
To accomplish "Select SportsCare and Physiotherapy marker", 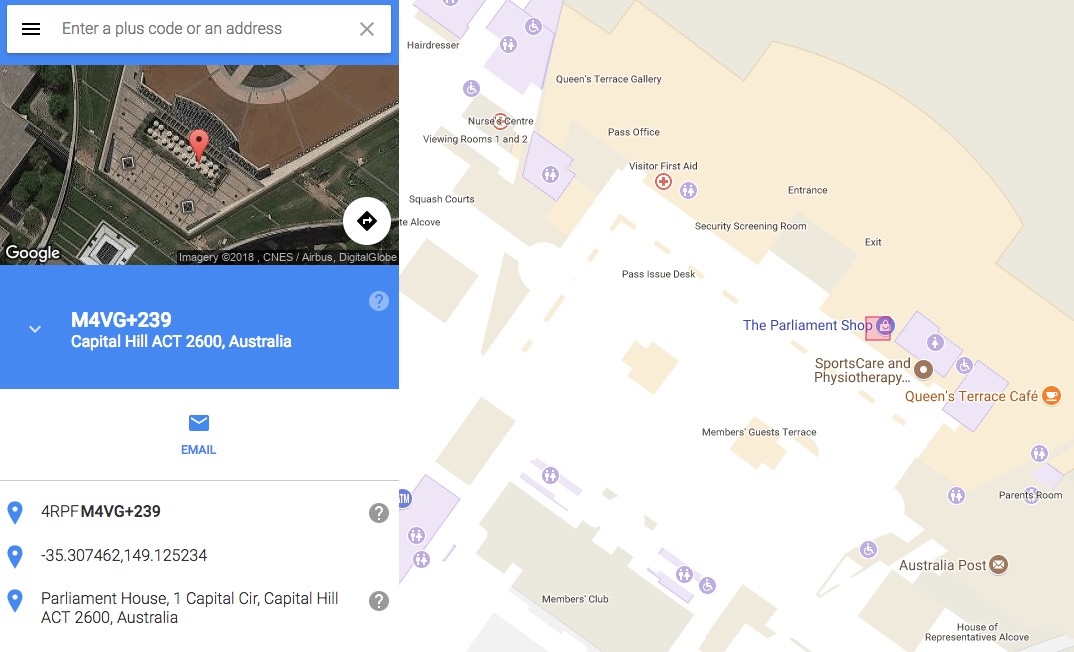I will [x=923, y=370].
